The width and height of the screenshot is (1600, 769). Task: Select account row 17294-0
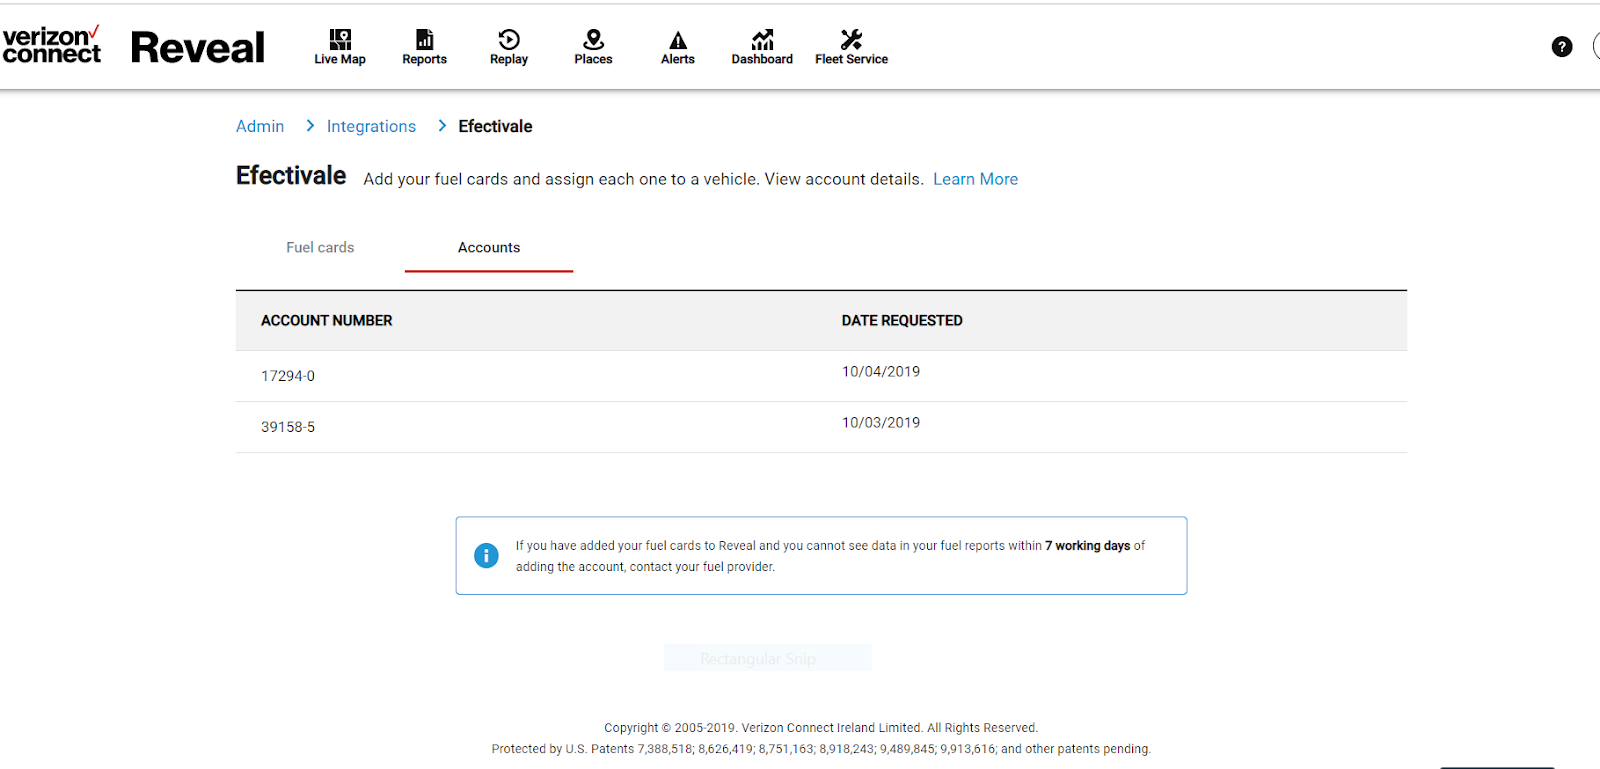click(x=821, y=376)
